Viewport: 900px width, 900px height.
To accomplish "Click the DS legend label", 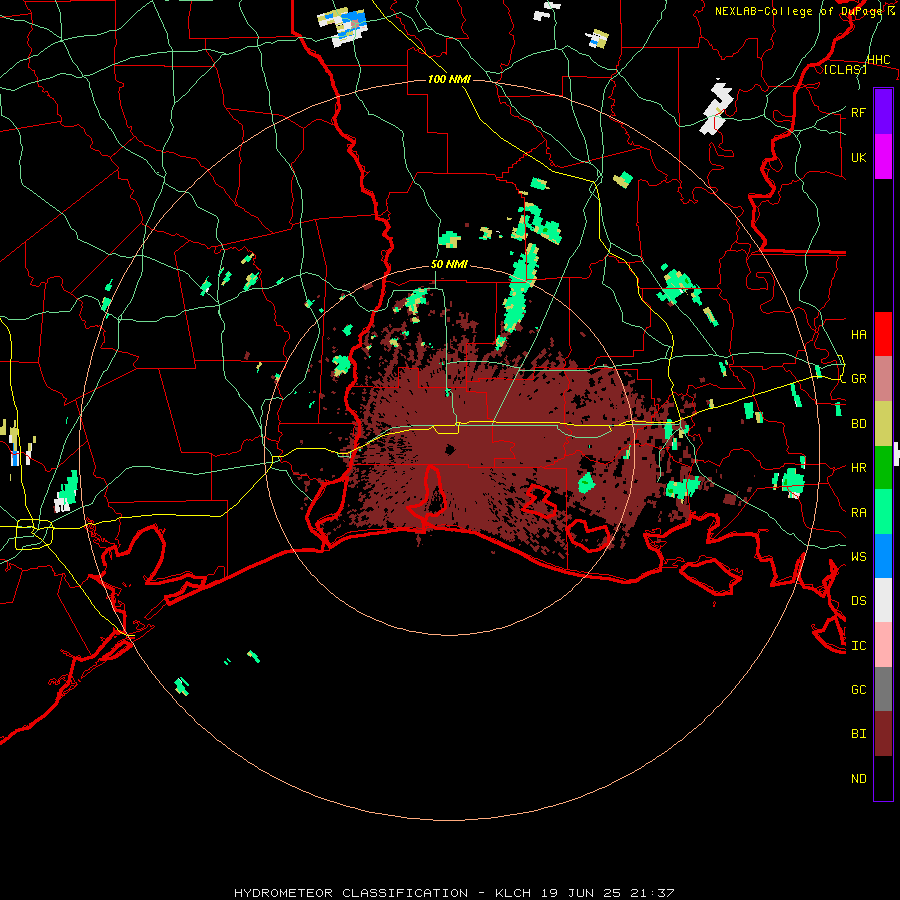I will (858, 601).
